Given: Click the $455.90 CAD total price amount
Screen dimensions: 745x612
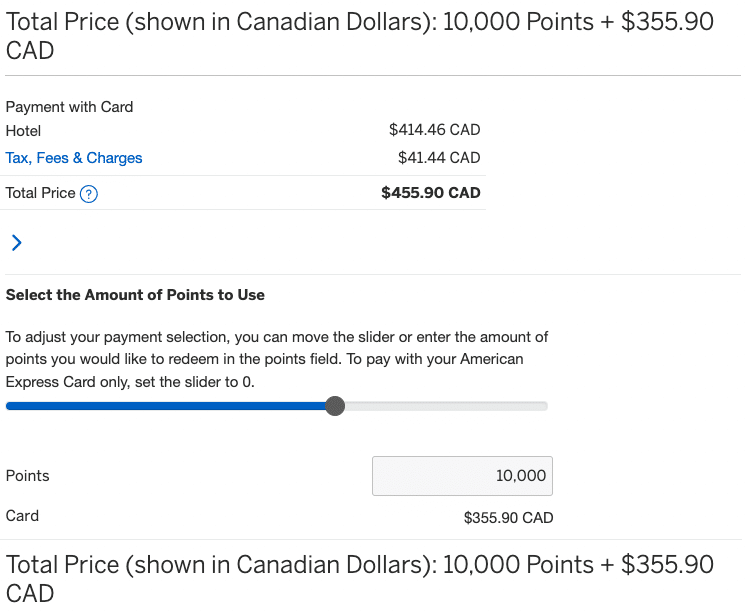Looking at the screenshot, I should point(431,193).
